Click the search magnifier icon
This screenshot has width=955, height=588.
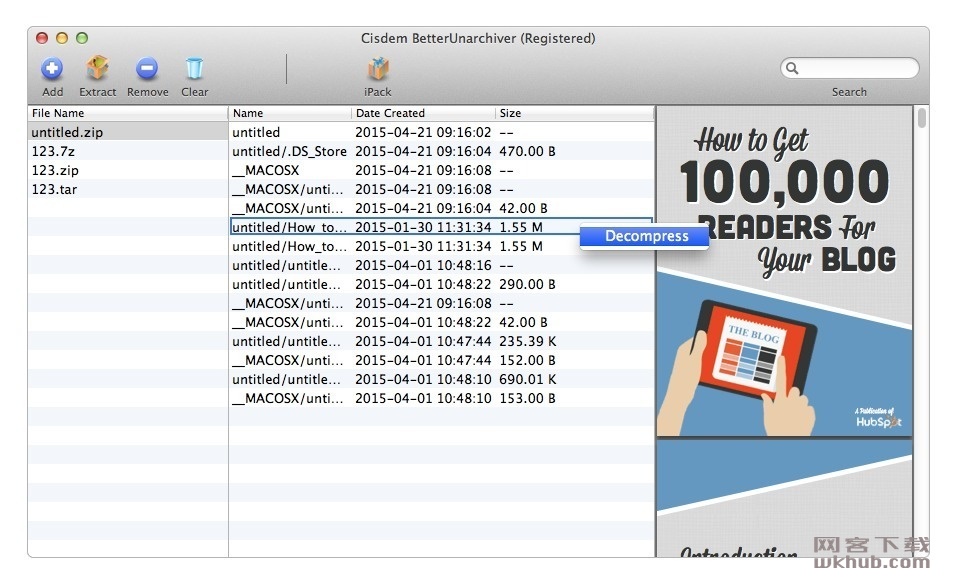[792, 68]
